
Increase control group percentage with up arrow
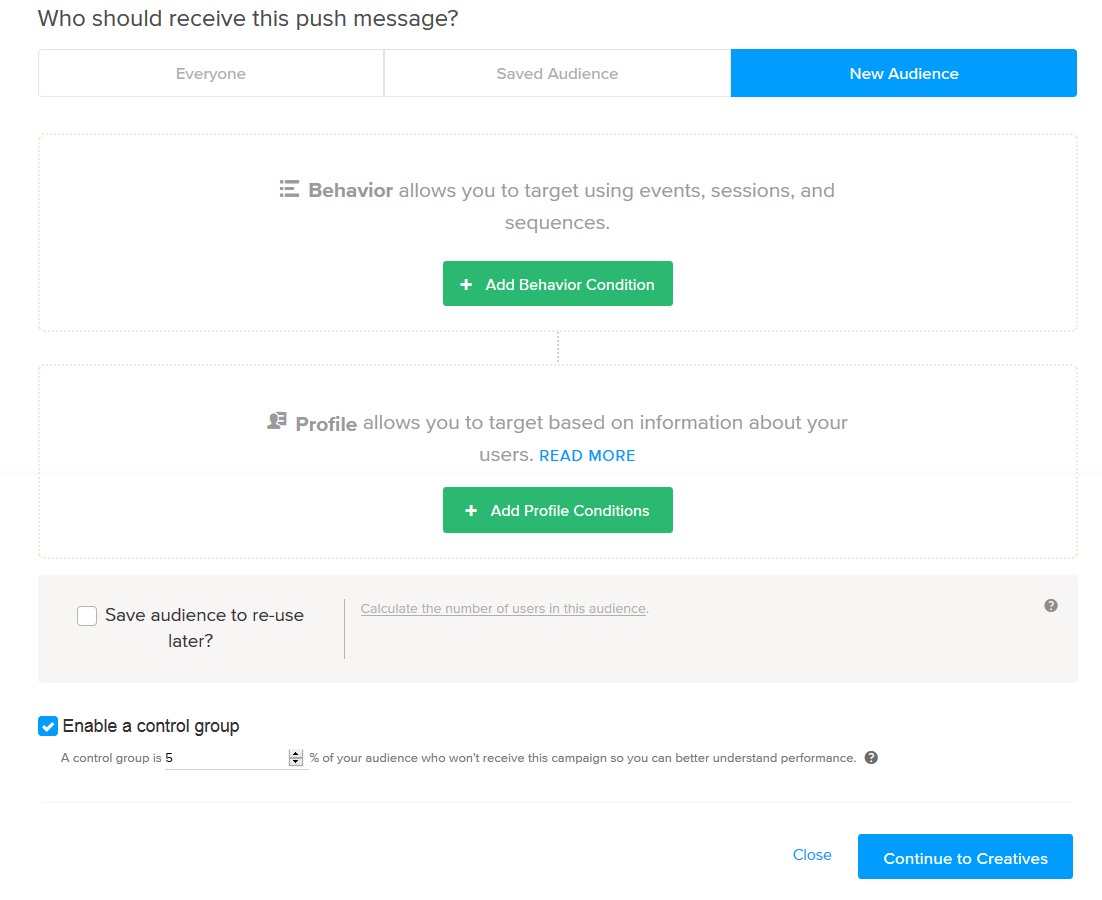(295, 754)
